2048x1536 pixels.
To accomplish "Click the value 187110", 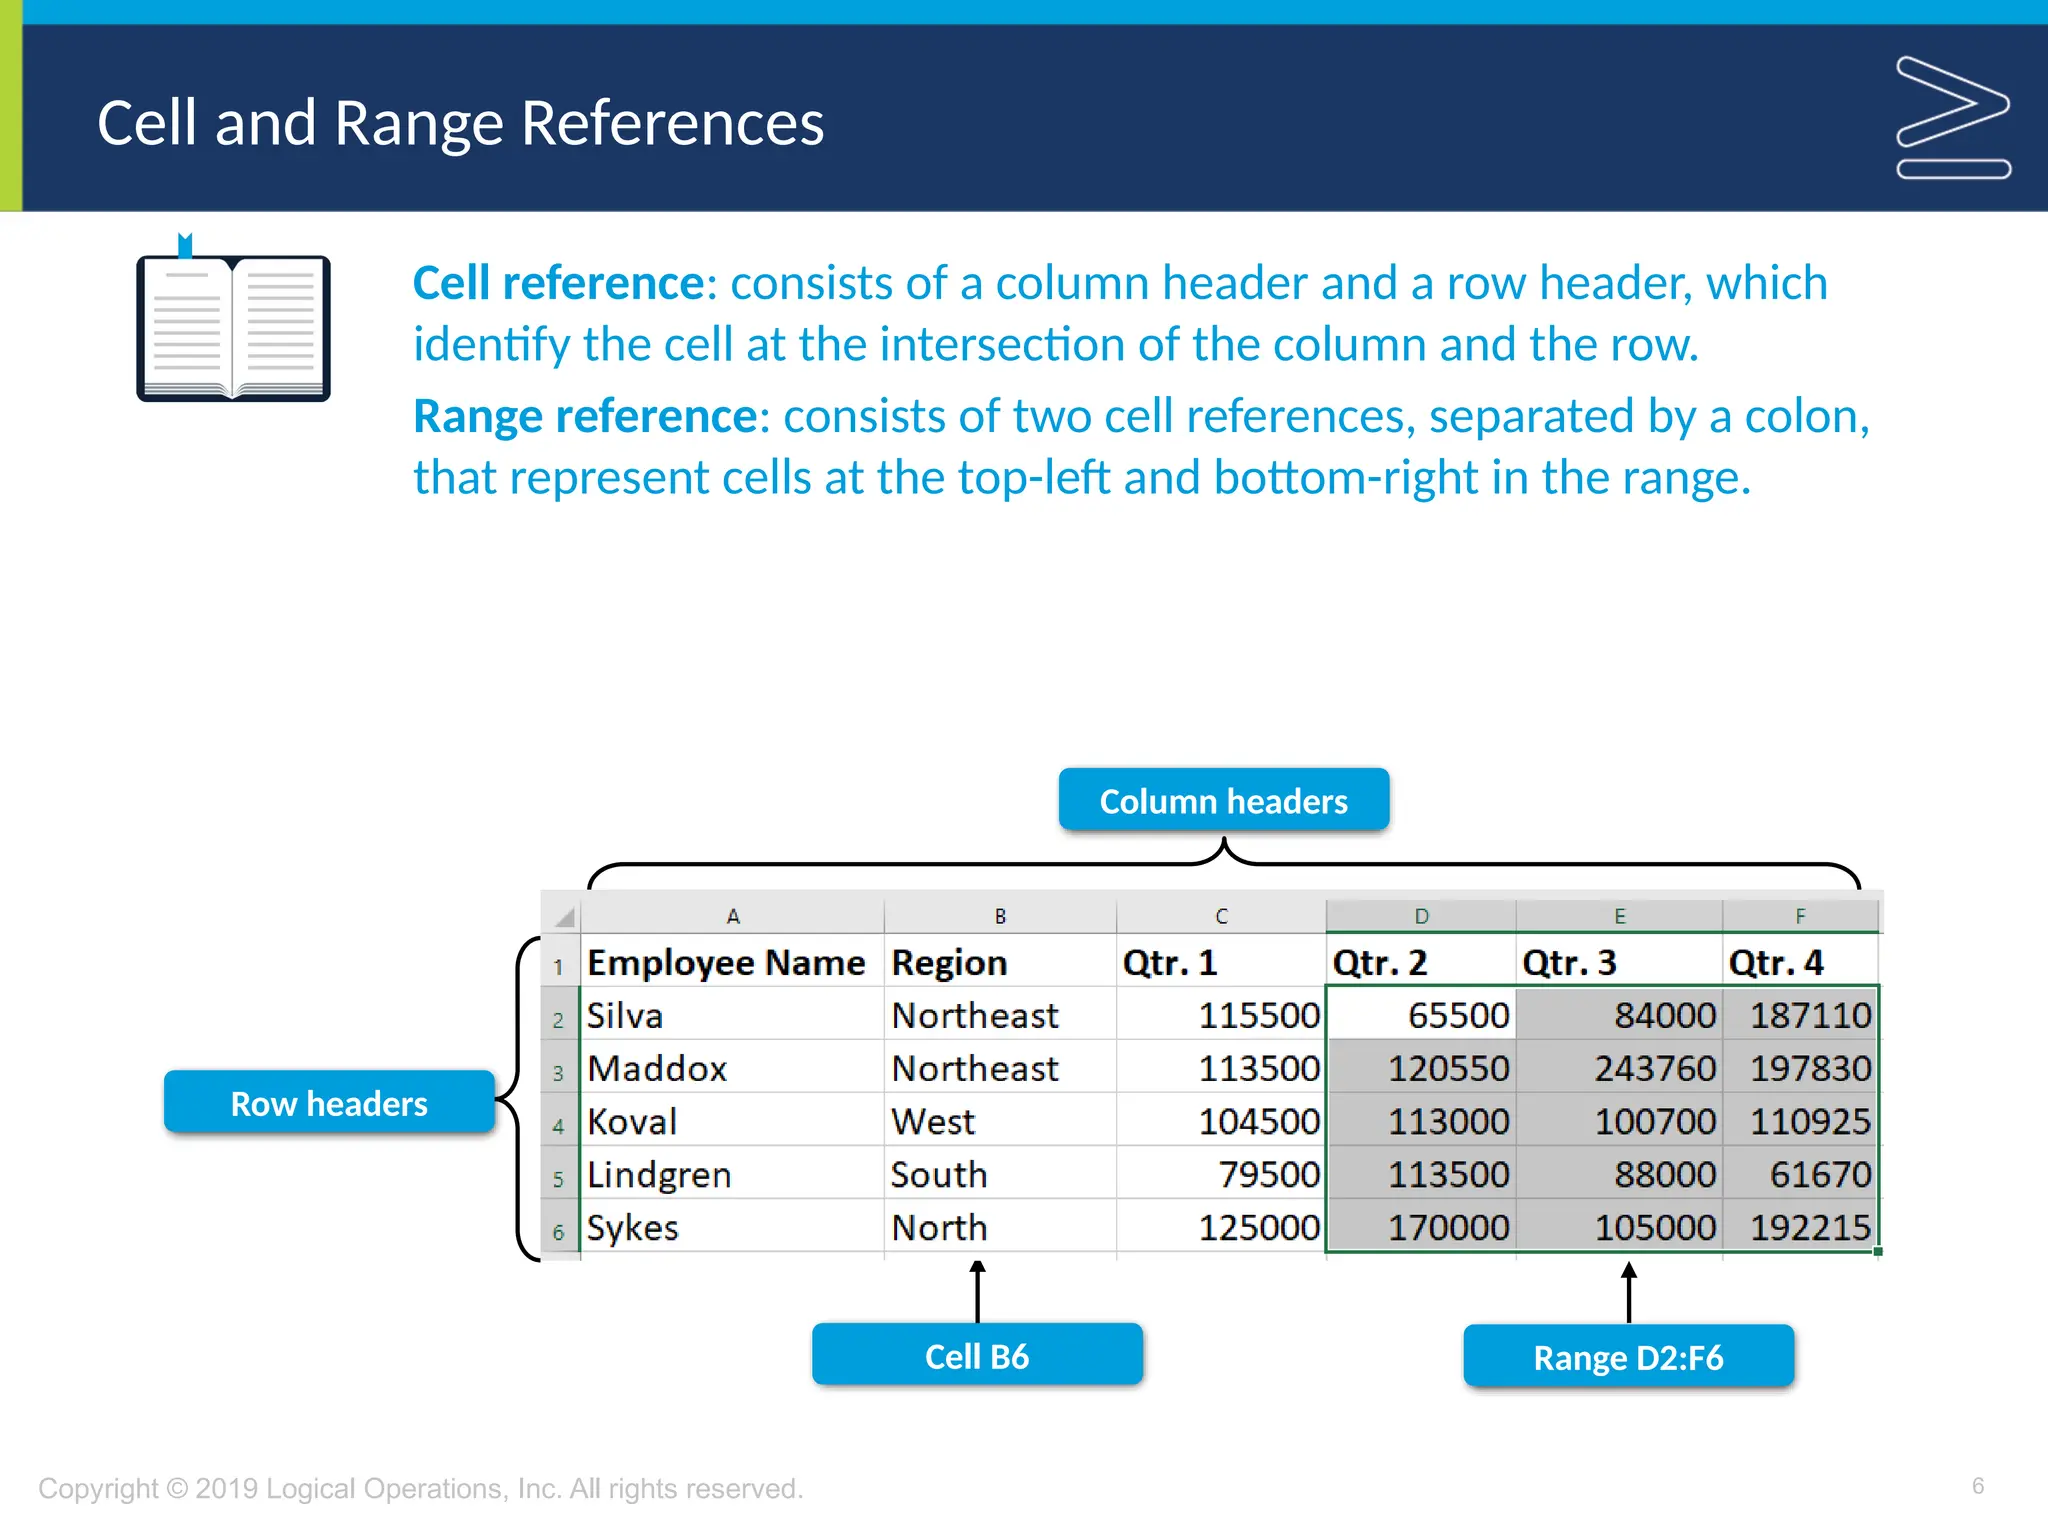I will pos(1800,1014).
